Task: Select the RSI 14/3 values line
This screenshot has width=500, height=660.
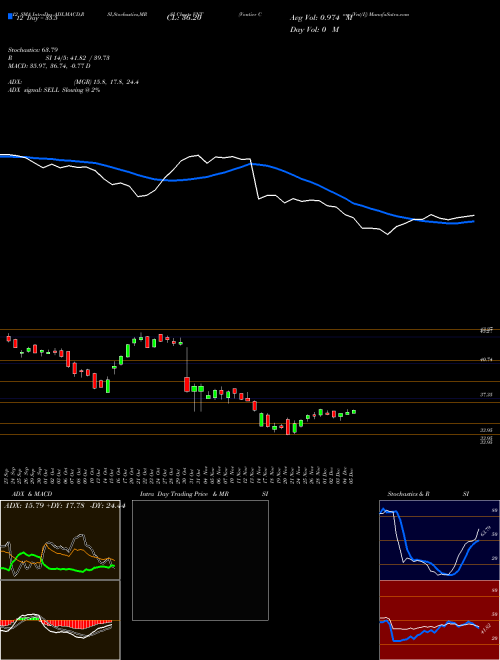Action: [x=59, y=58]
